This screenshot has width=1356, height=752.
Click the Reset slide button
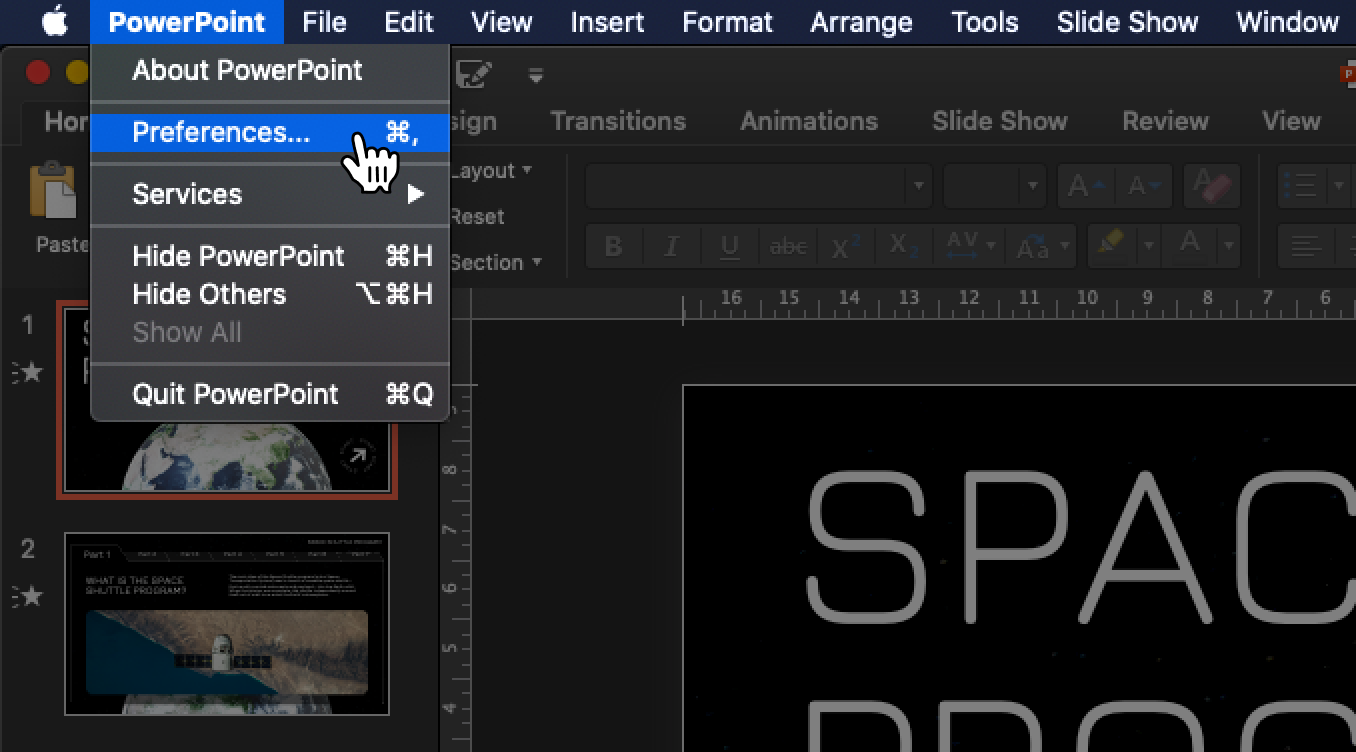478,217
